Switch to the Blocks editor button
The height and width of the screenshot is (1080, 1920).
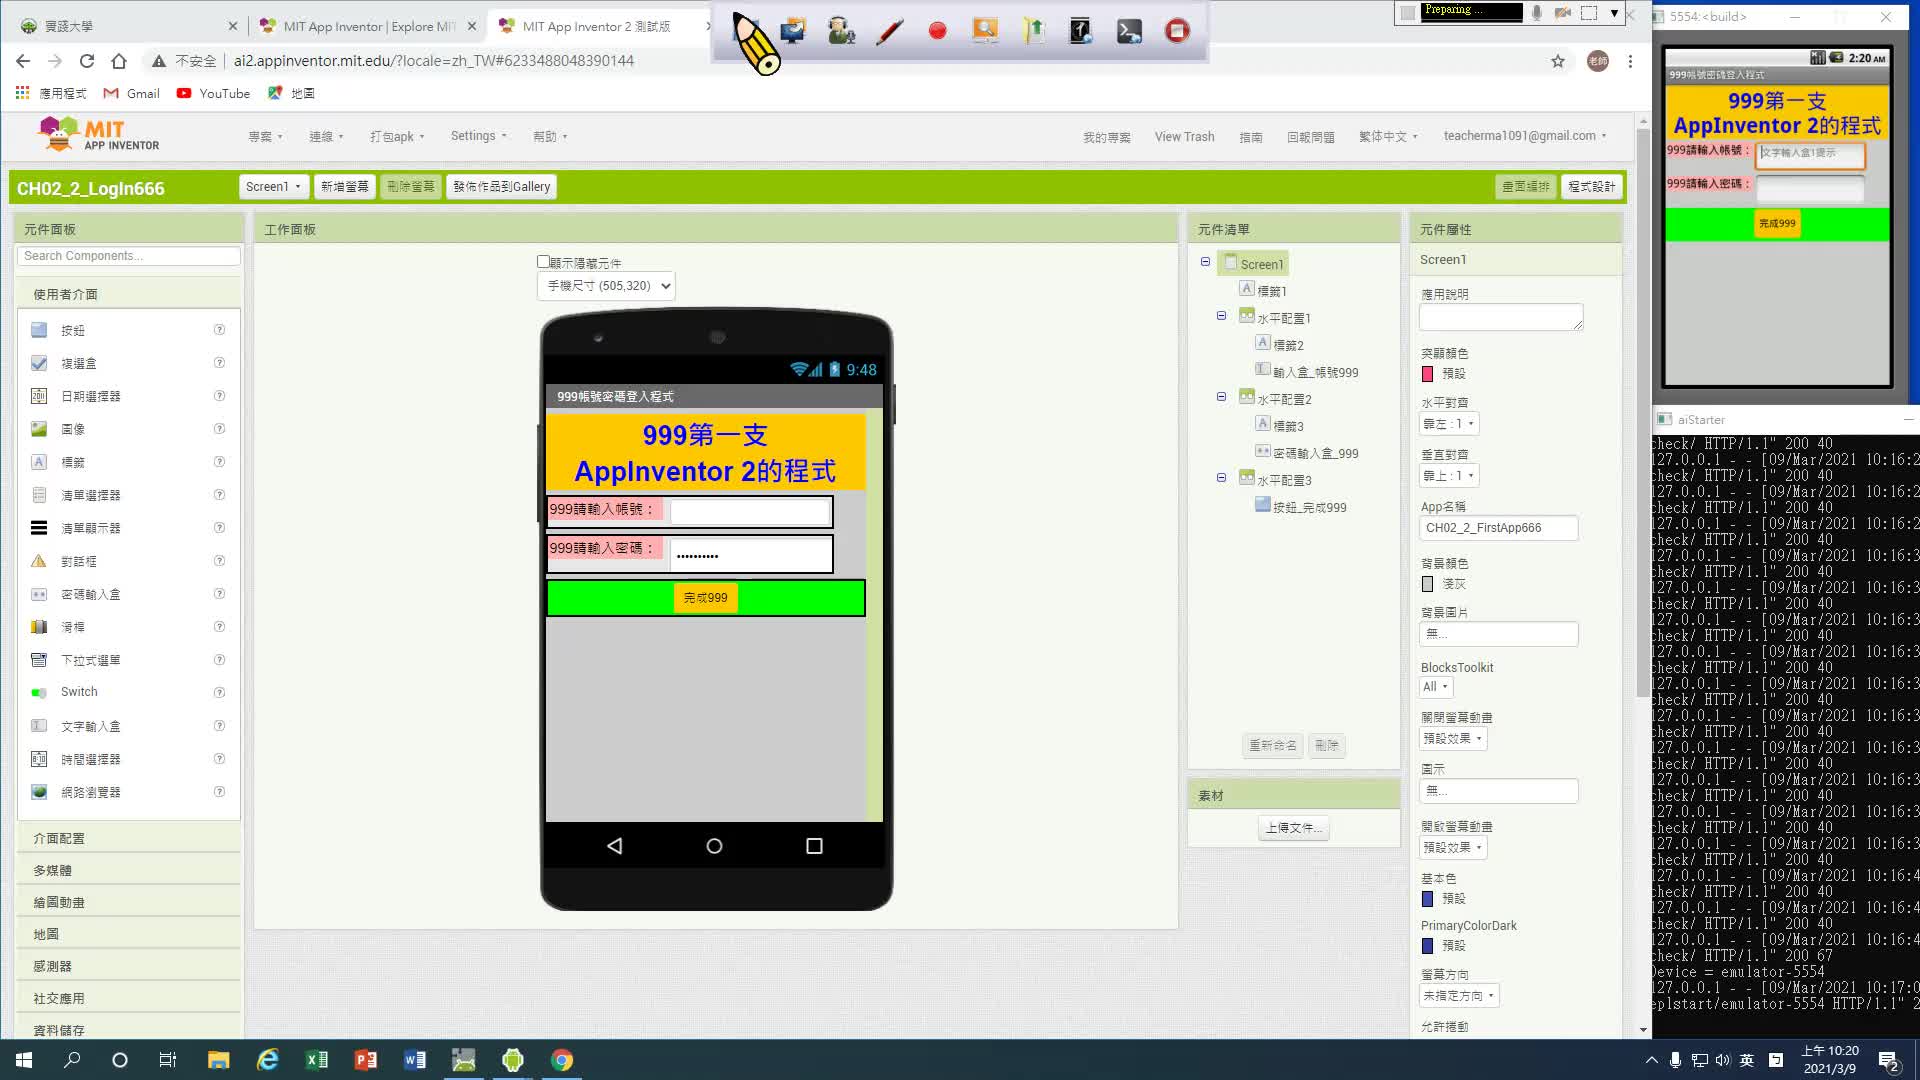pyautogui.click(x=1591, y=187)
